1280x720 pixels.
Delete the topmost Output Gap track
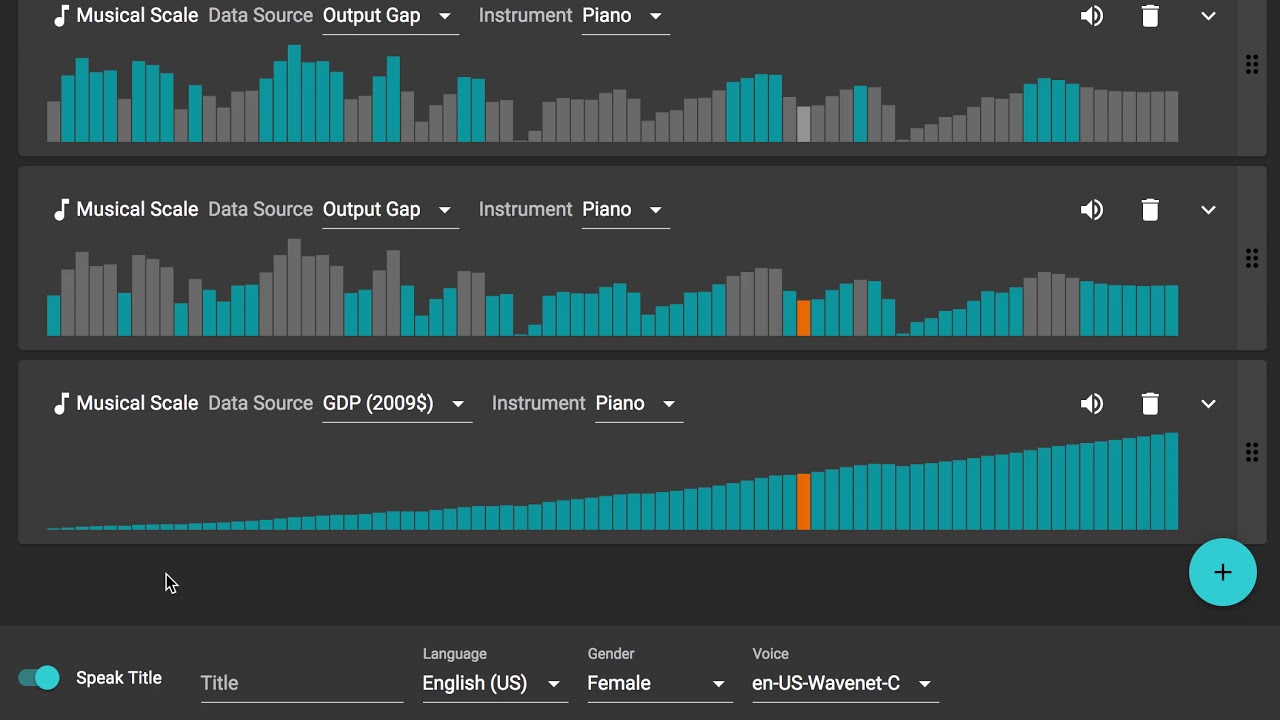click(1150, 16)
